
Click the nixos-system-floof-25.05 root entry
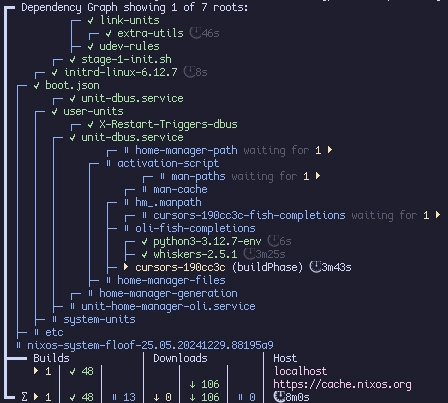point(150,345)
